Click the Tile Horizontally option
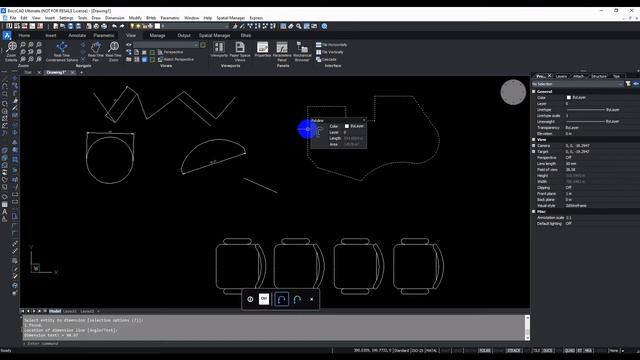 (x=331, y=44)
